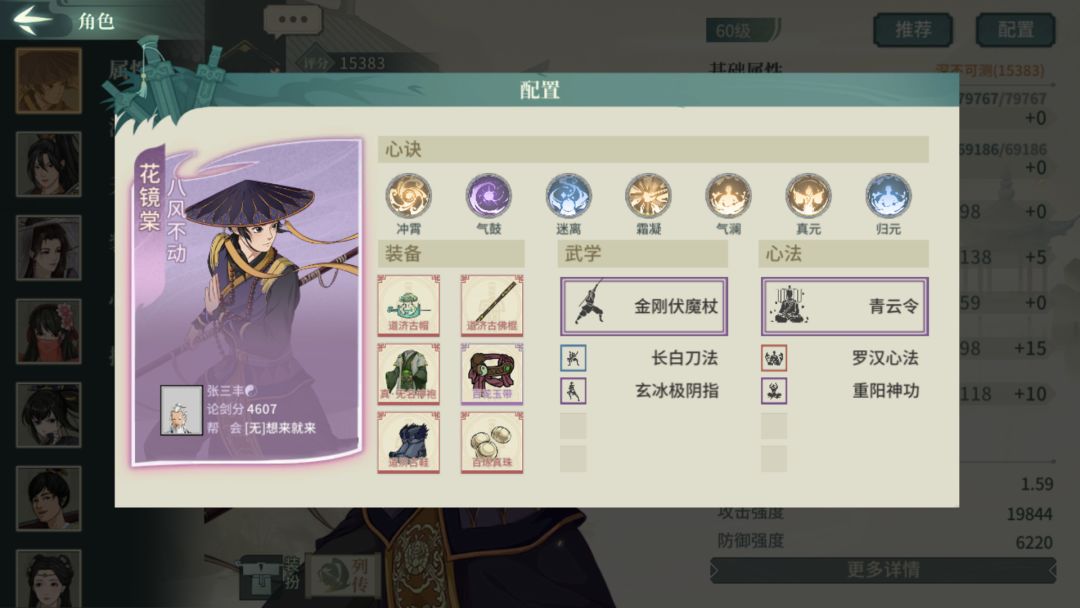Inspect the blue boots equipment slot
The width and height of the screenshot is (1080, 608).
408,442
